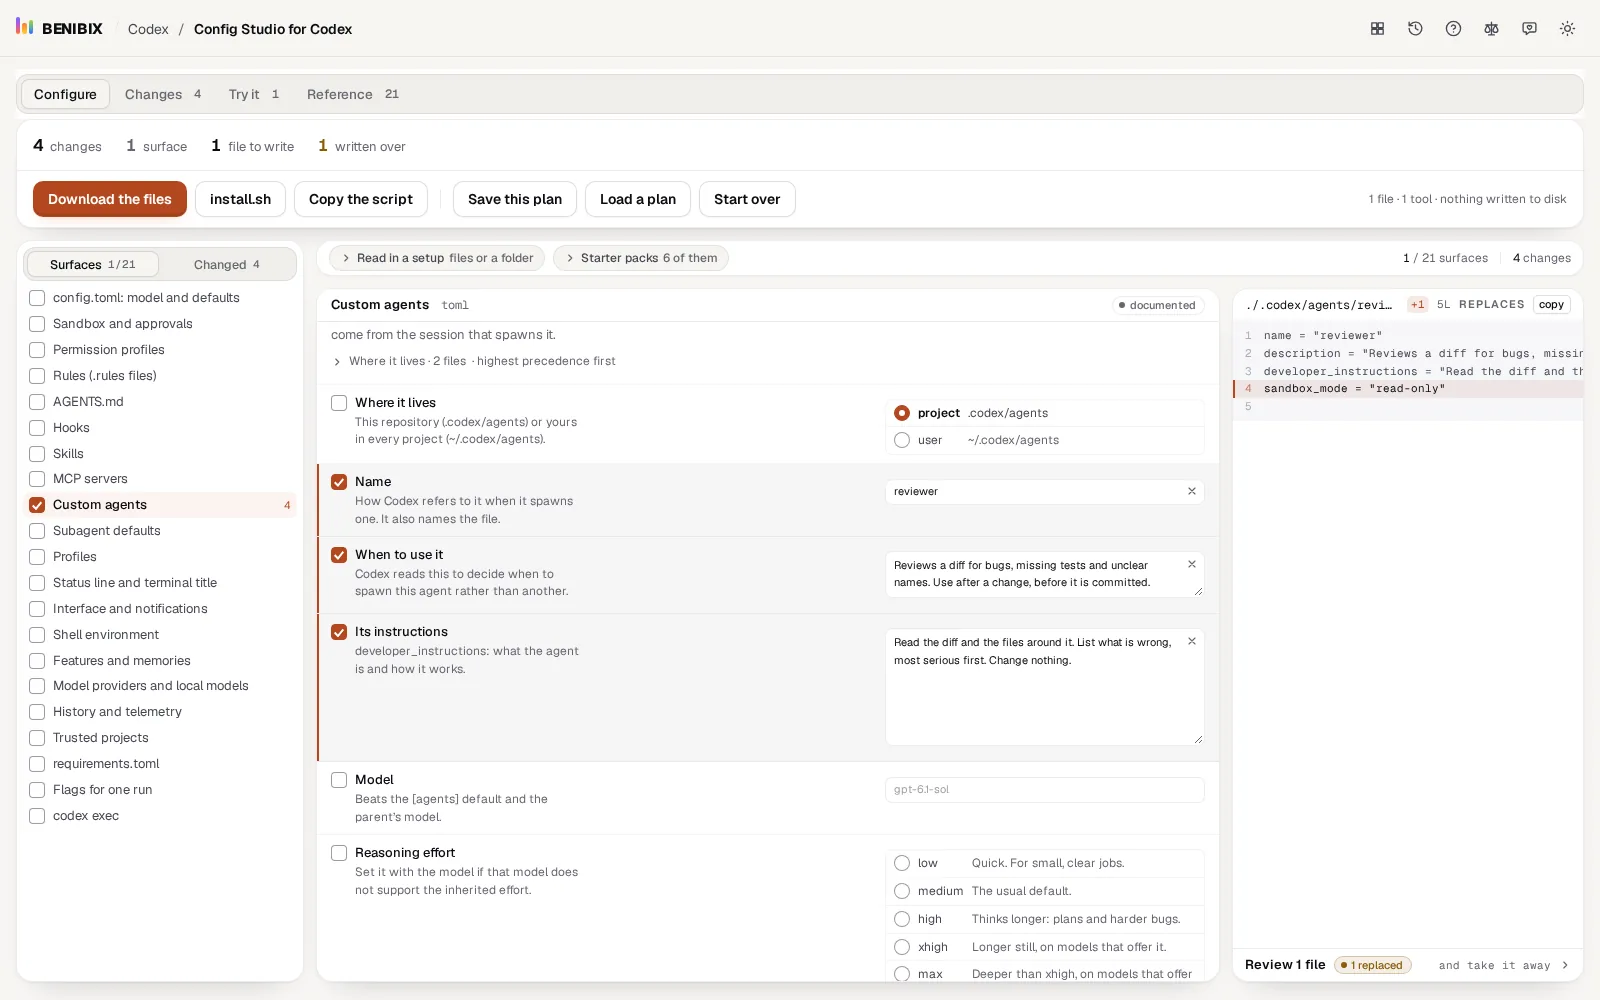The height and width of the screenshot is (1000, 1600).
Task: Select the 'MCP servers' surface row
Action: pos(160,479)
